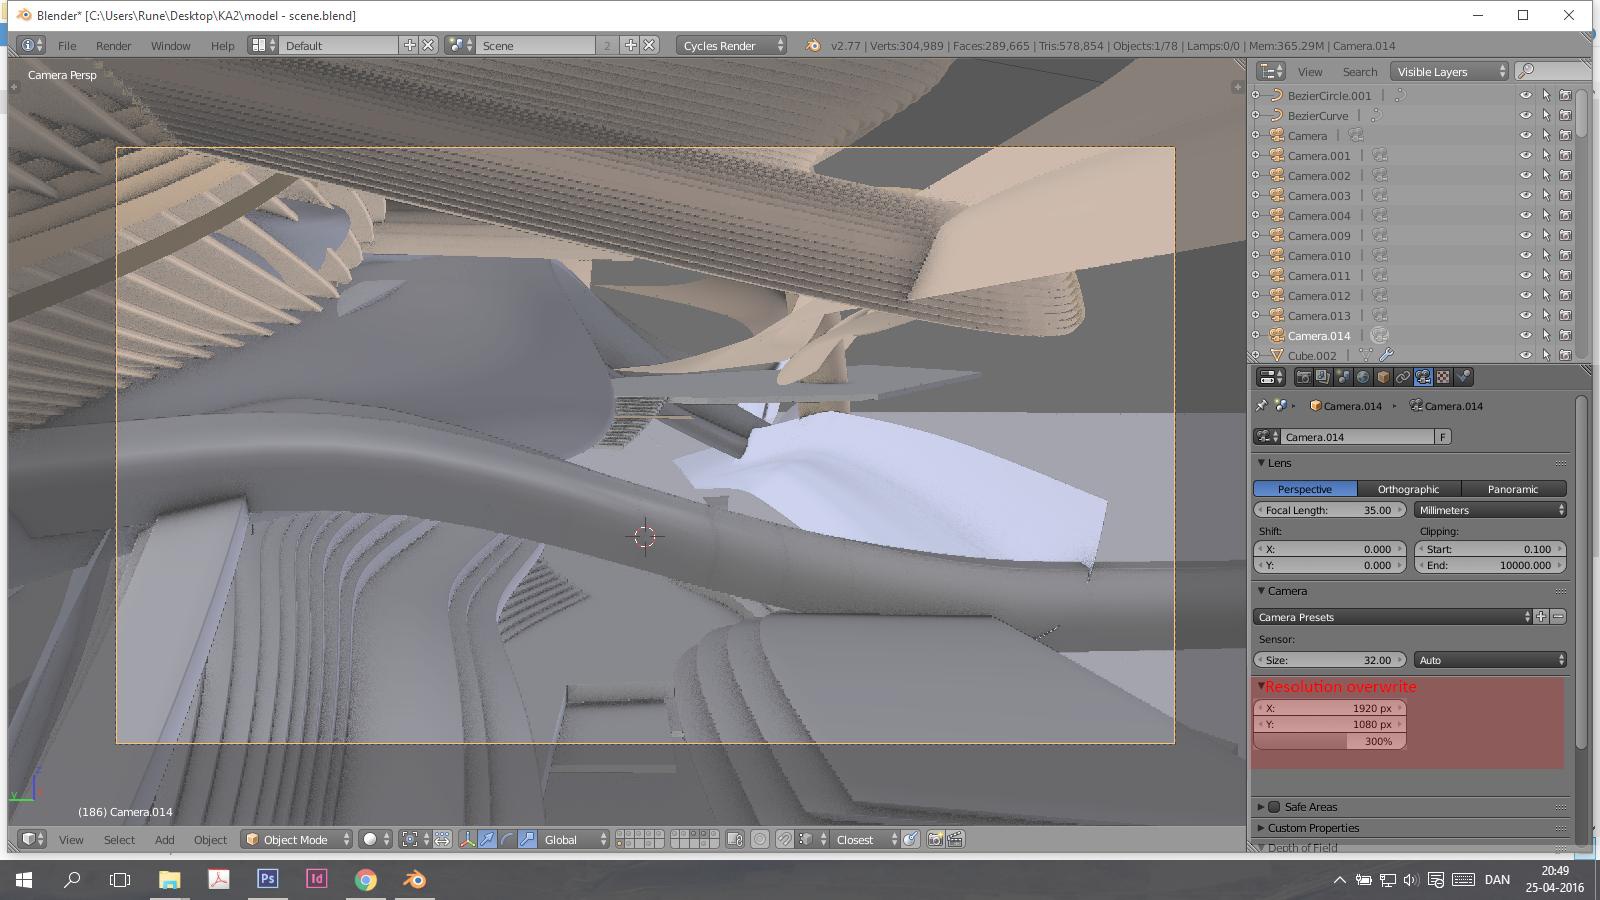Open the Render Layers properties tab
Screen dimensions: 1600x900
tap(1323, 377)
